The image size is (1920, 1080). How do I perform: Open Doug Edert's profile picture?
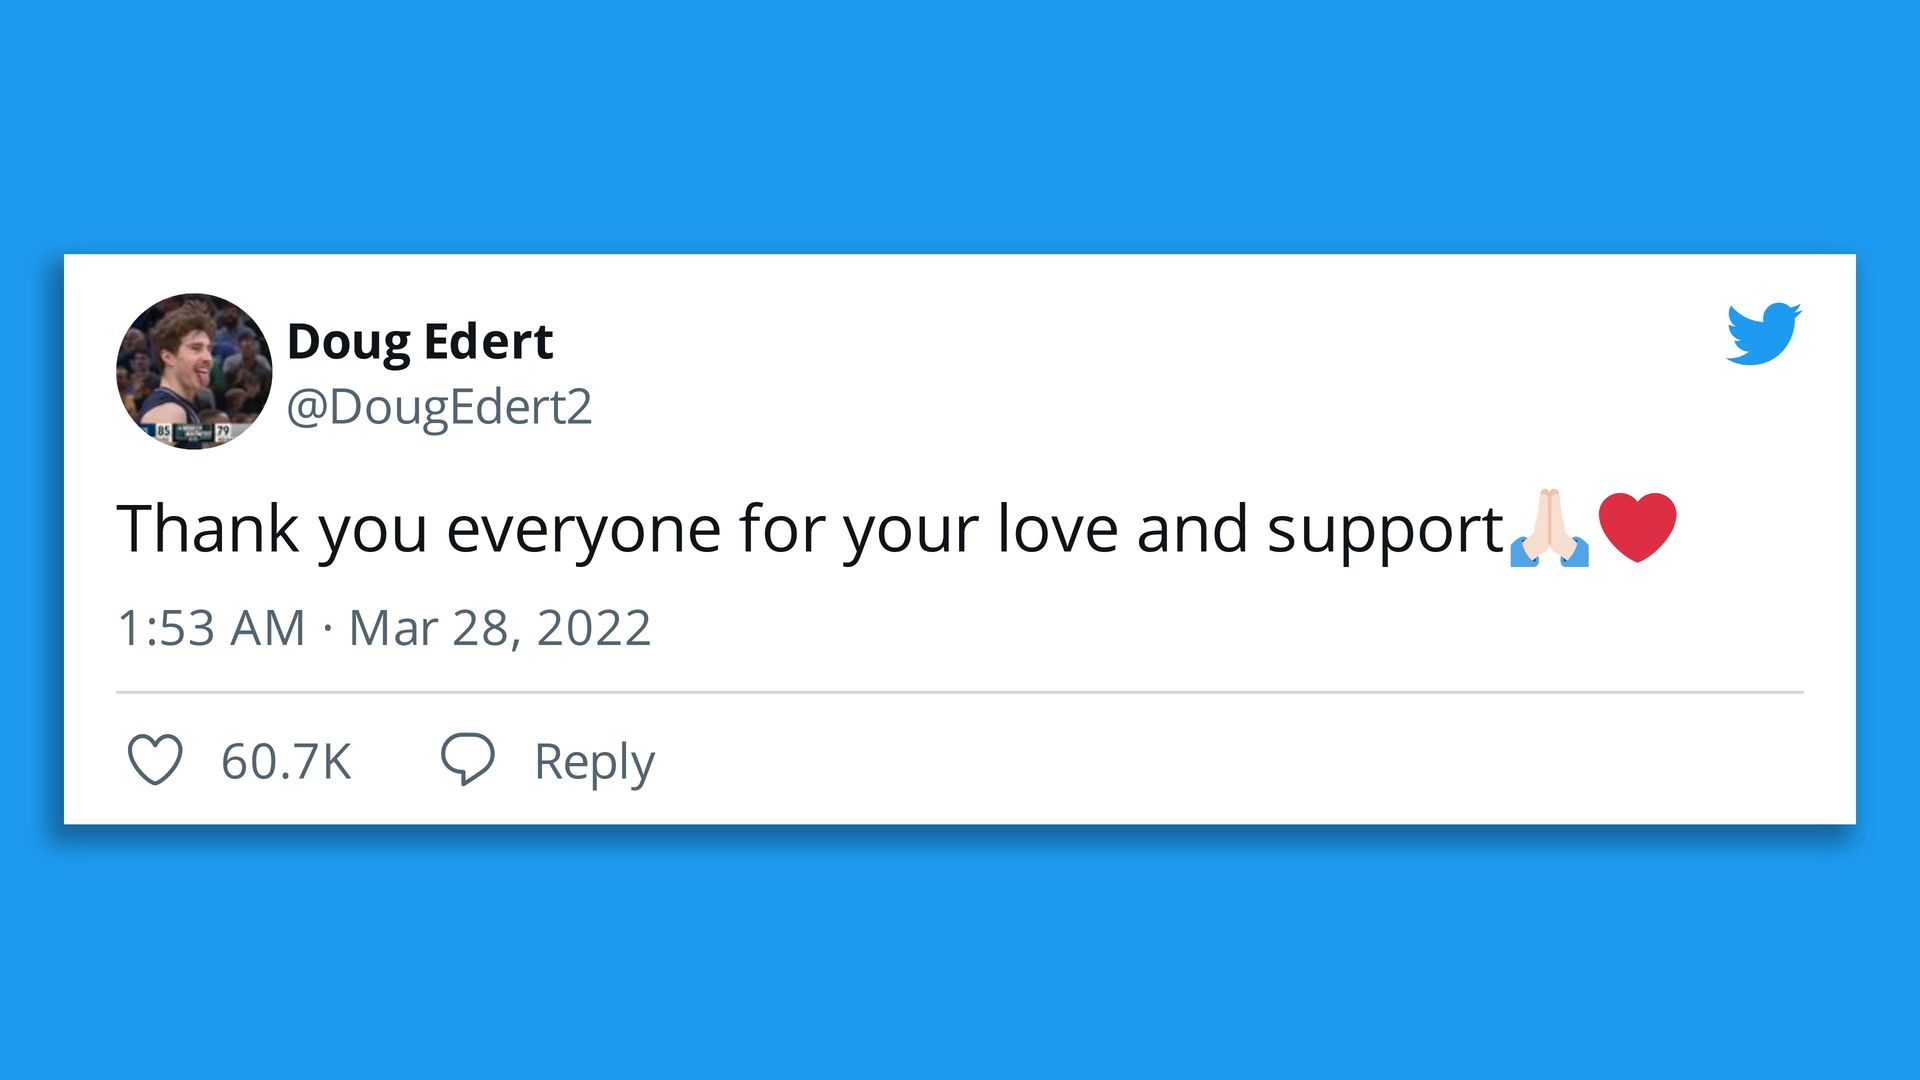click(194, 371)
